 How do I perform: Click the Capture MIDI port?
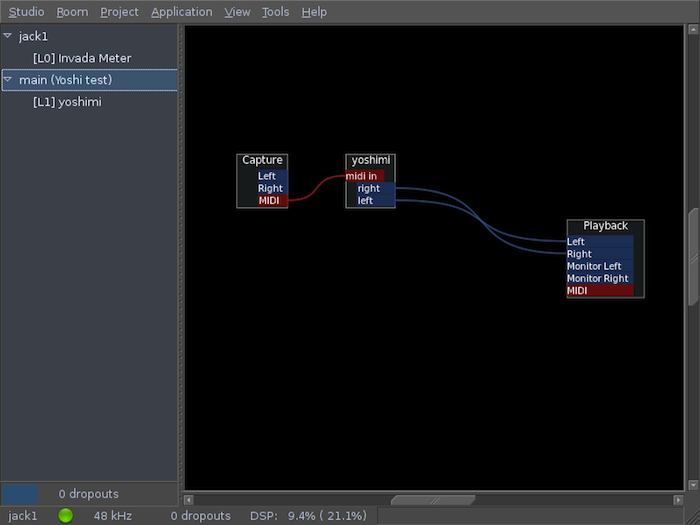click(x=269, y=201)
